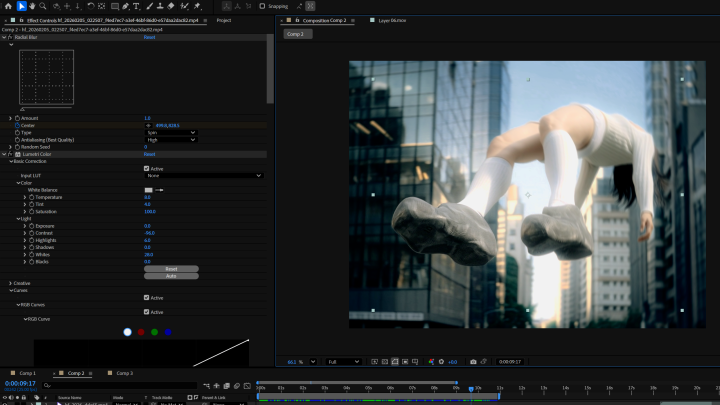Select the Pen tool
Image resolution: width=720 pixels, height=405 pixels.
[x=125, y=6]
